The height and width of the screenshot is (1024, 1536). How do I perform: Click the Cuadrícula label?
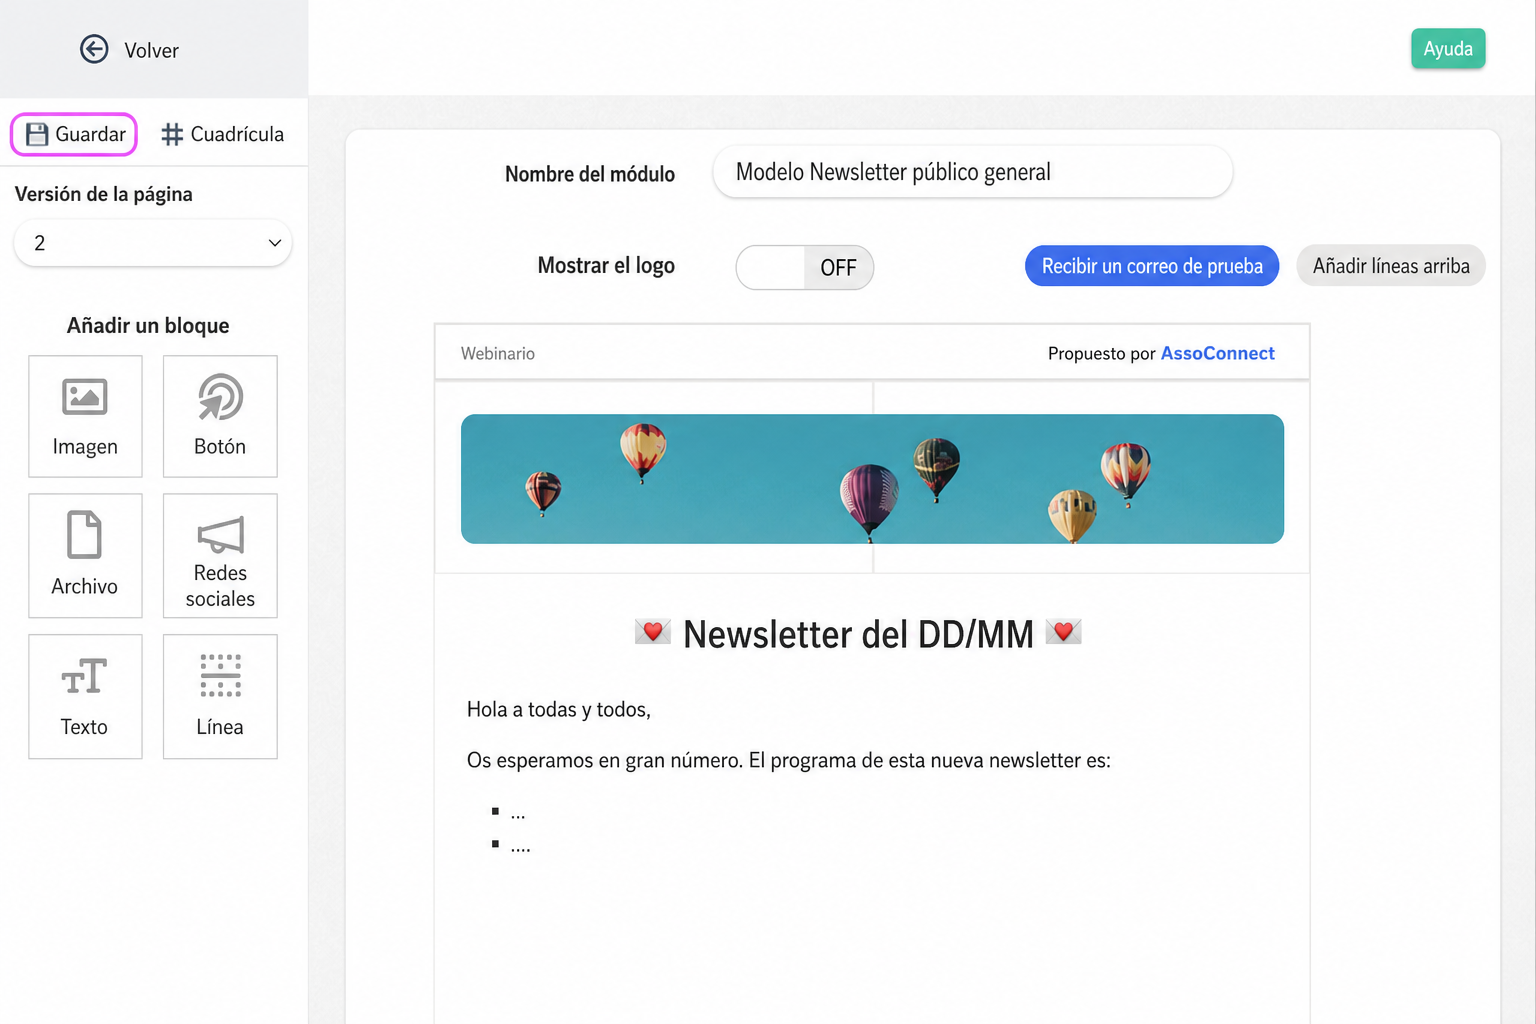pos(237,134)
